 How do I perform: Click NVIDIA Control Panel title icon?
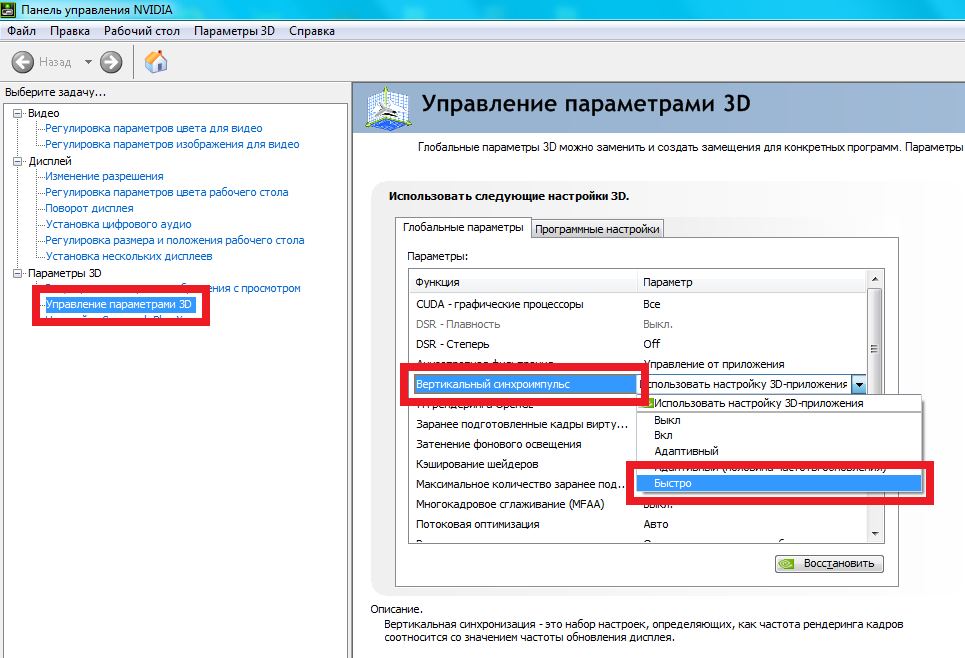click(x=9, y=9)
